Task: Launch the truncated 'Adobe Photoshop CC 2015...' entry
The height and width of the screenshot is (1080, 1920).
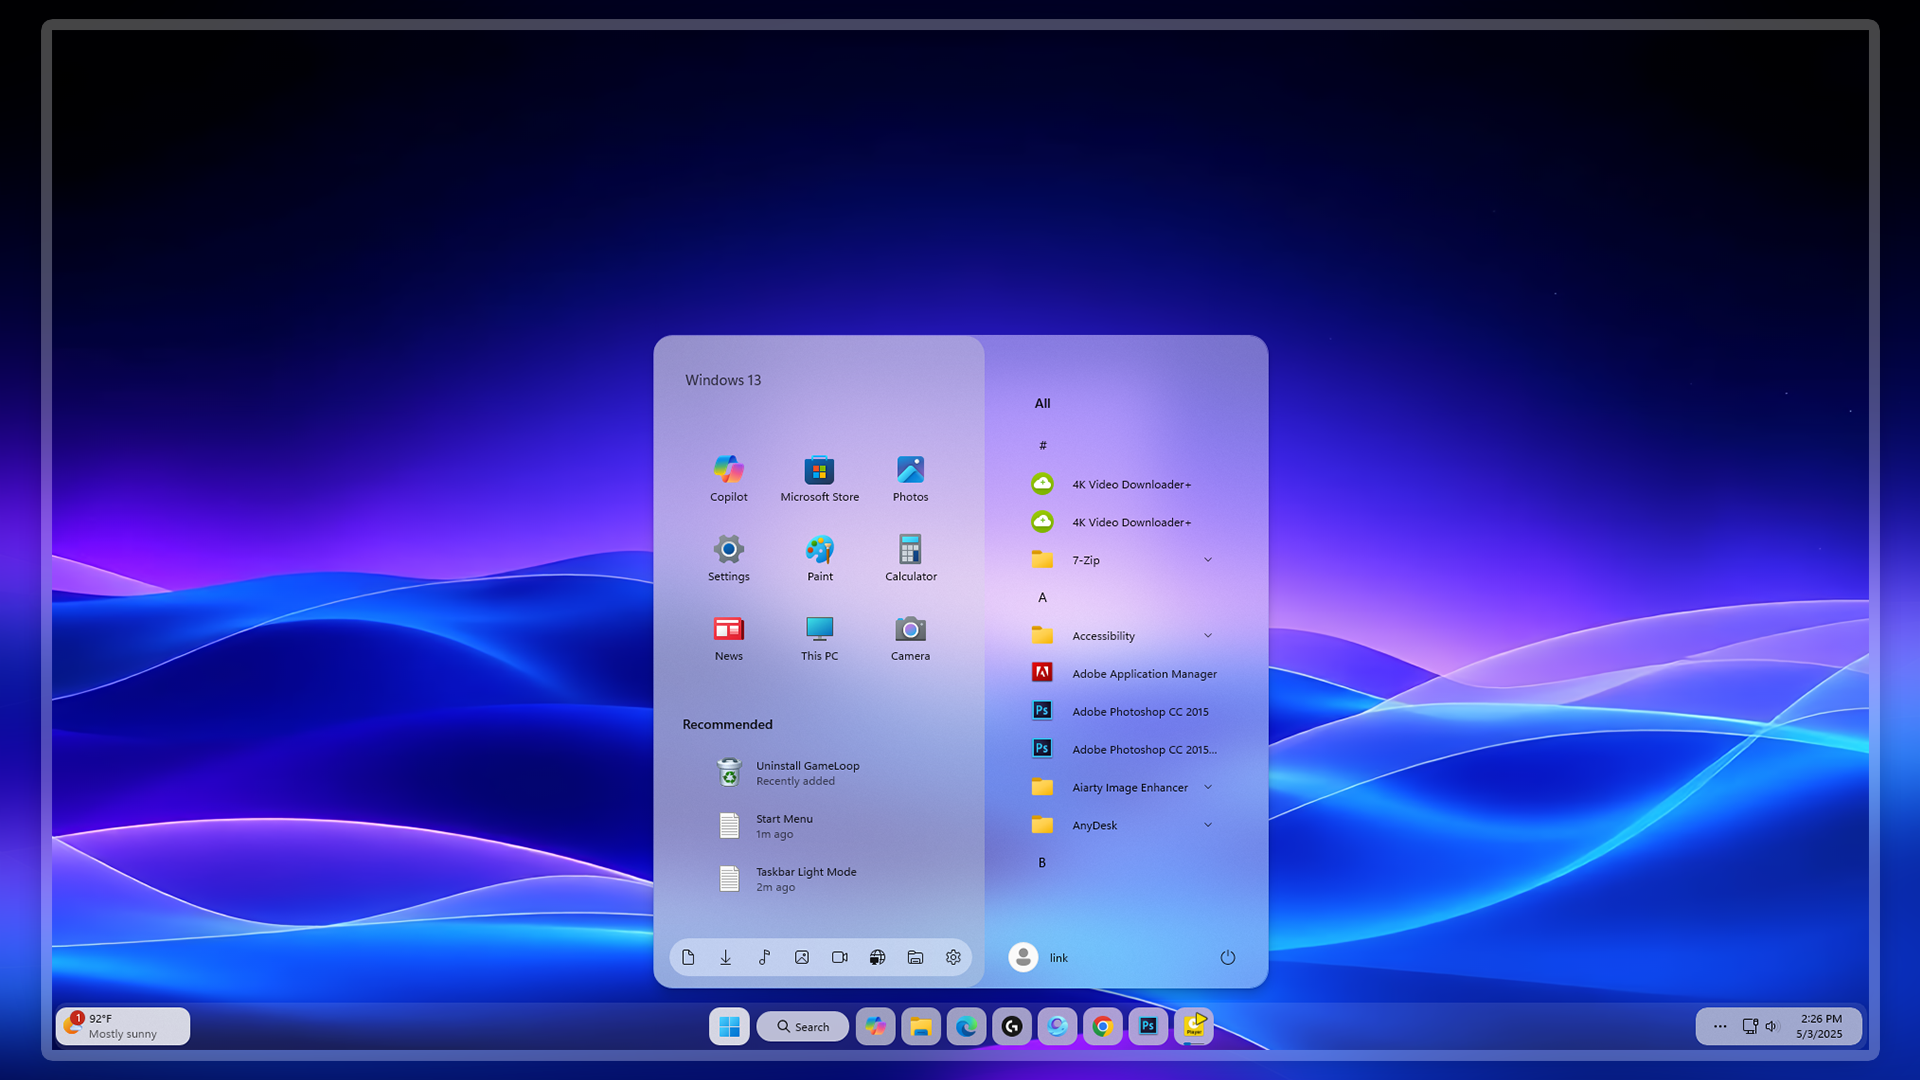Action: 1122,750
